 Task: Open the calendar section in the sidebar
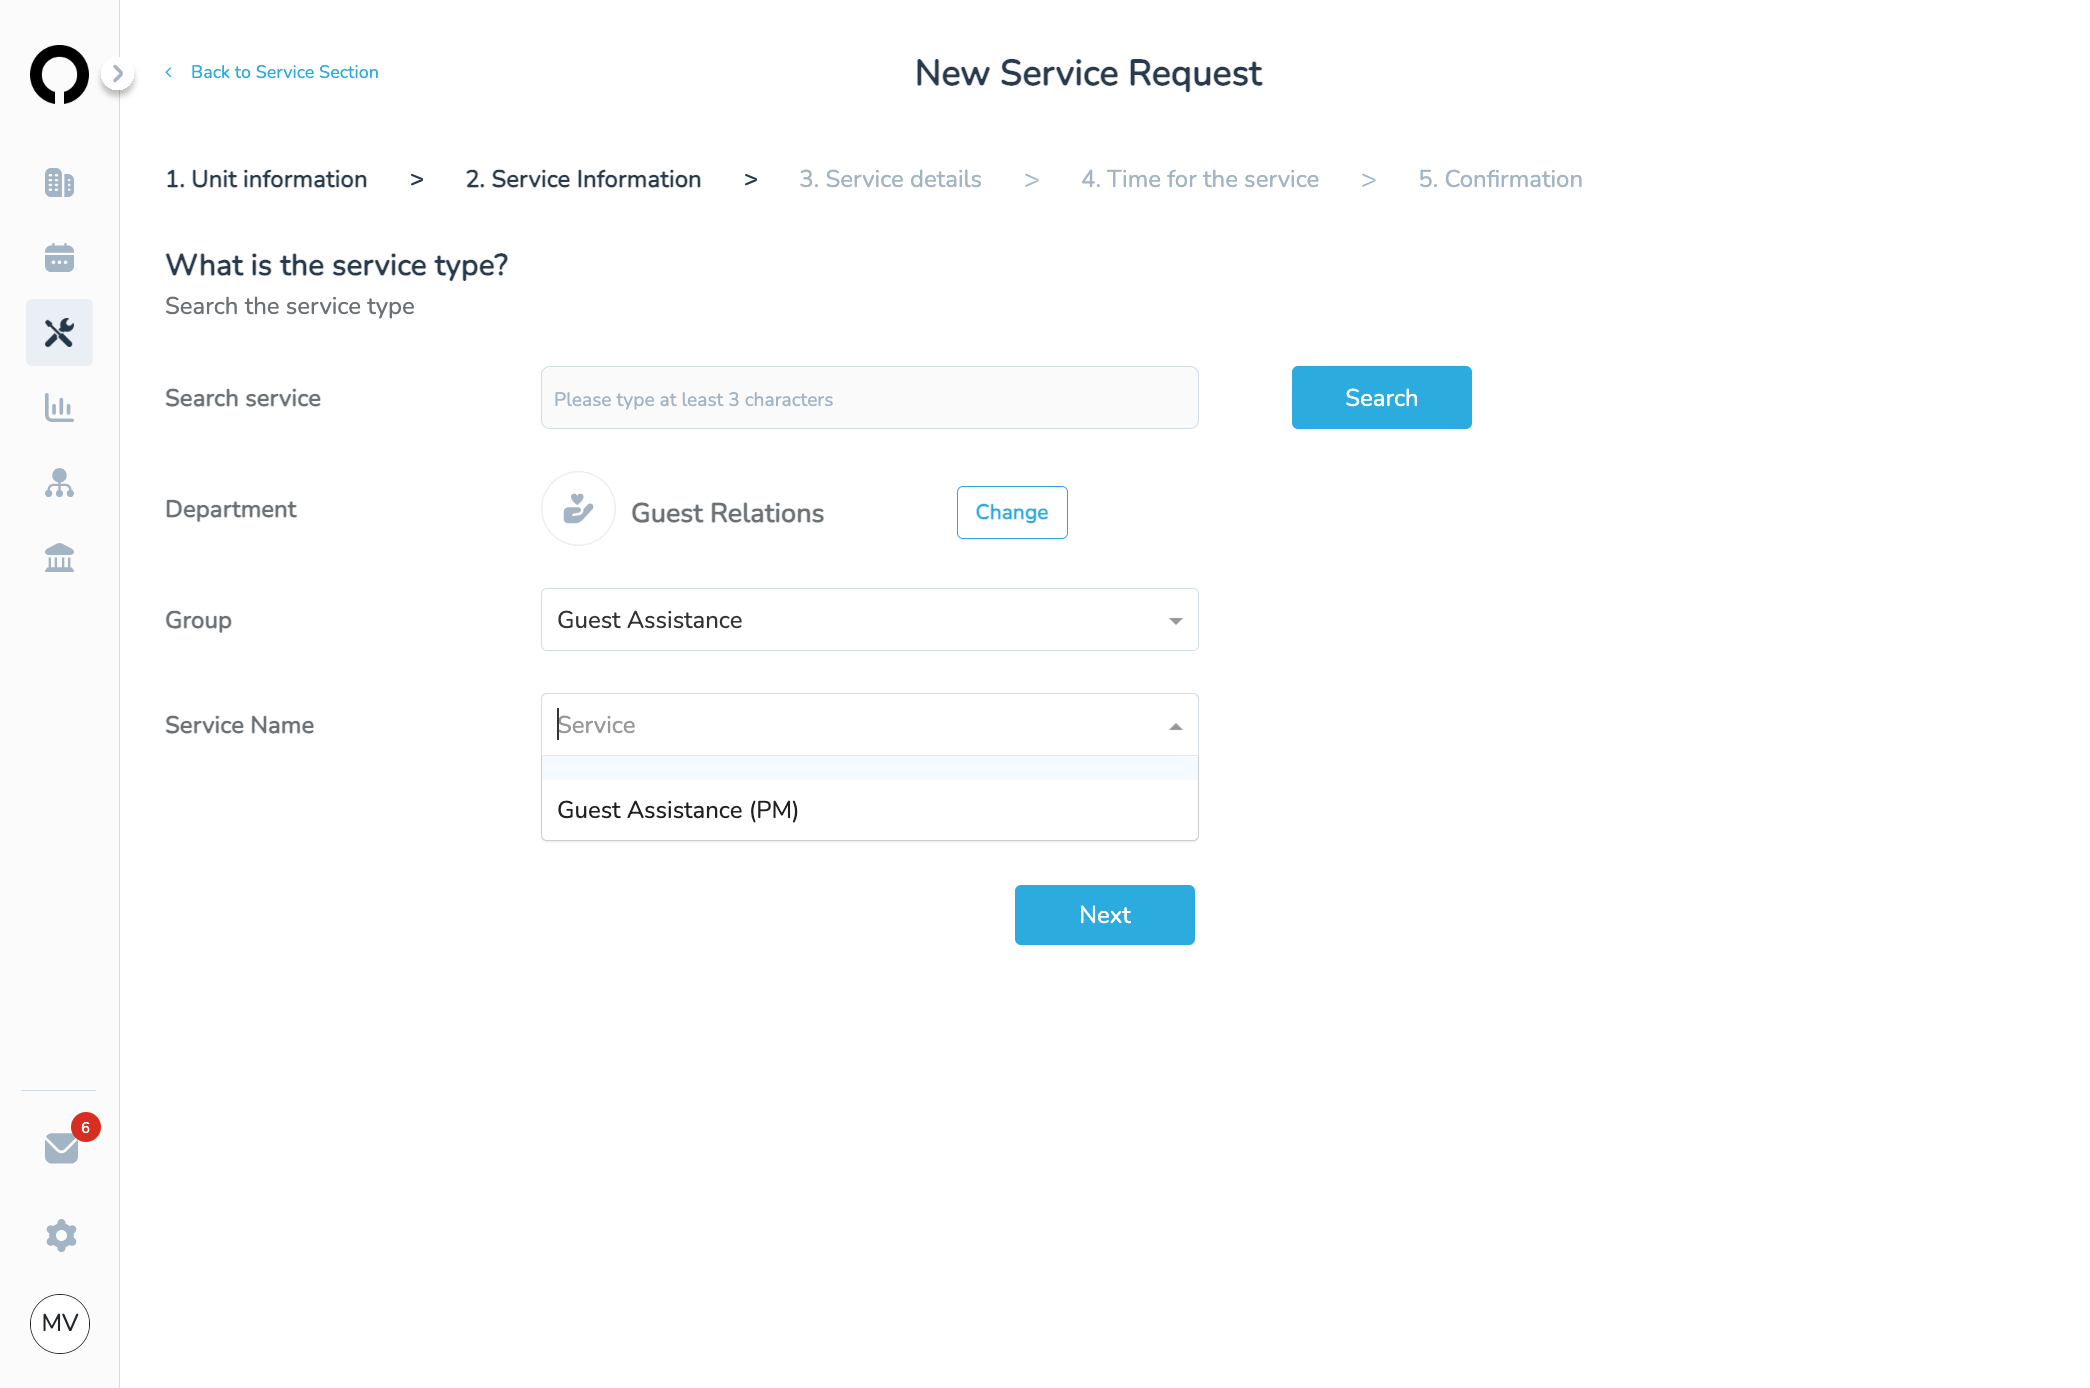(x=59, y=258)
